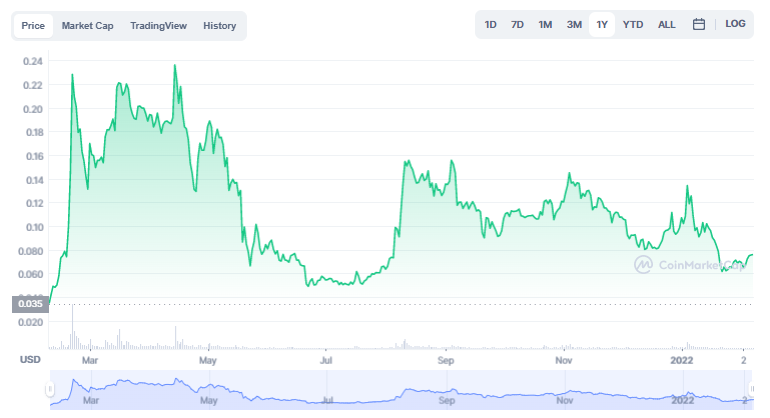Click the USD currency label
The height and width of the screenshot is (418, 770).
pos(30,359)
